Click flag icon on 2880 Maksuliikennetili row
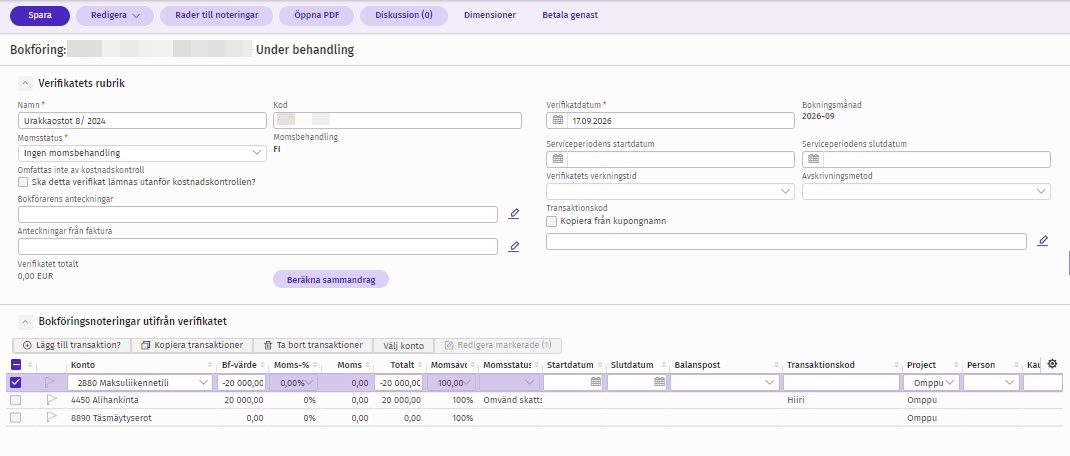Image resolution: width=1070 pixels, height=456 pixels. tap(50, 383)
